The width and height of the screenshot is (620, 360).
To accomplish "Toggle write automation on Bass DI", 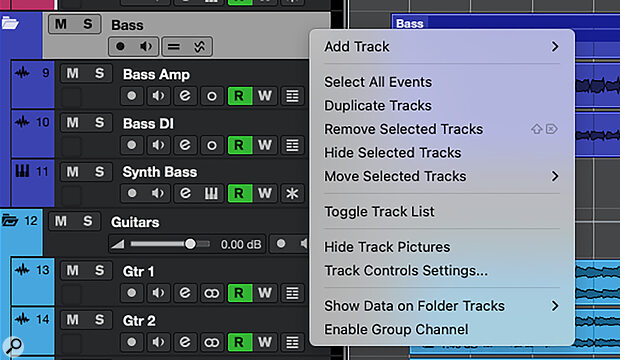I will [x=265, y=145].
